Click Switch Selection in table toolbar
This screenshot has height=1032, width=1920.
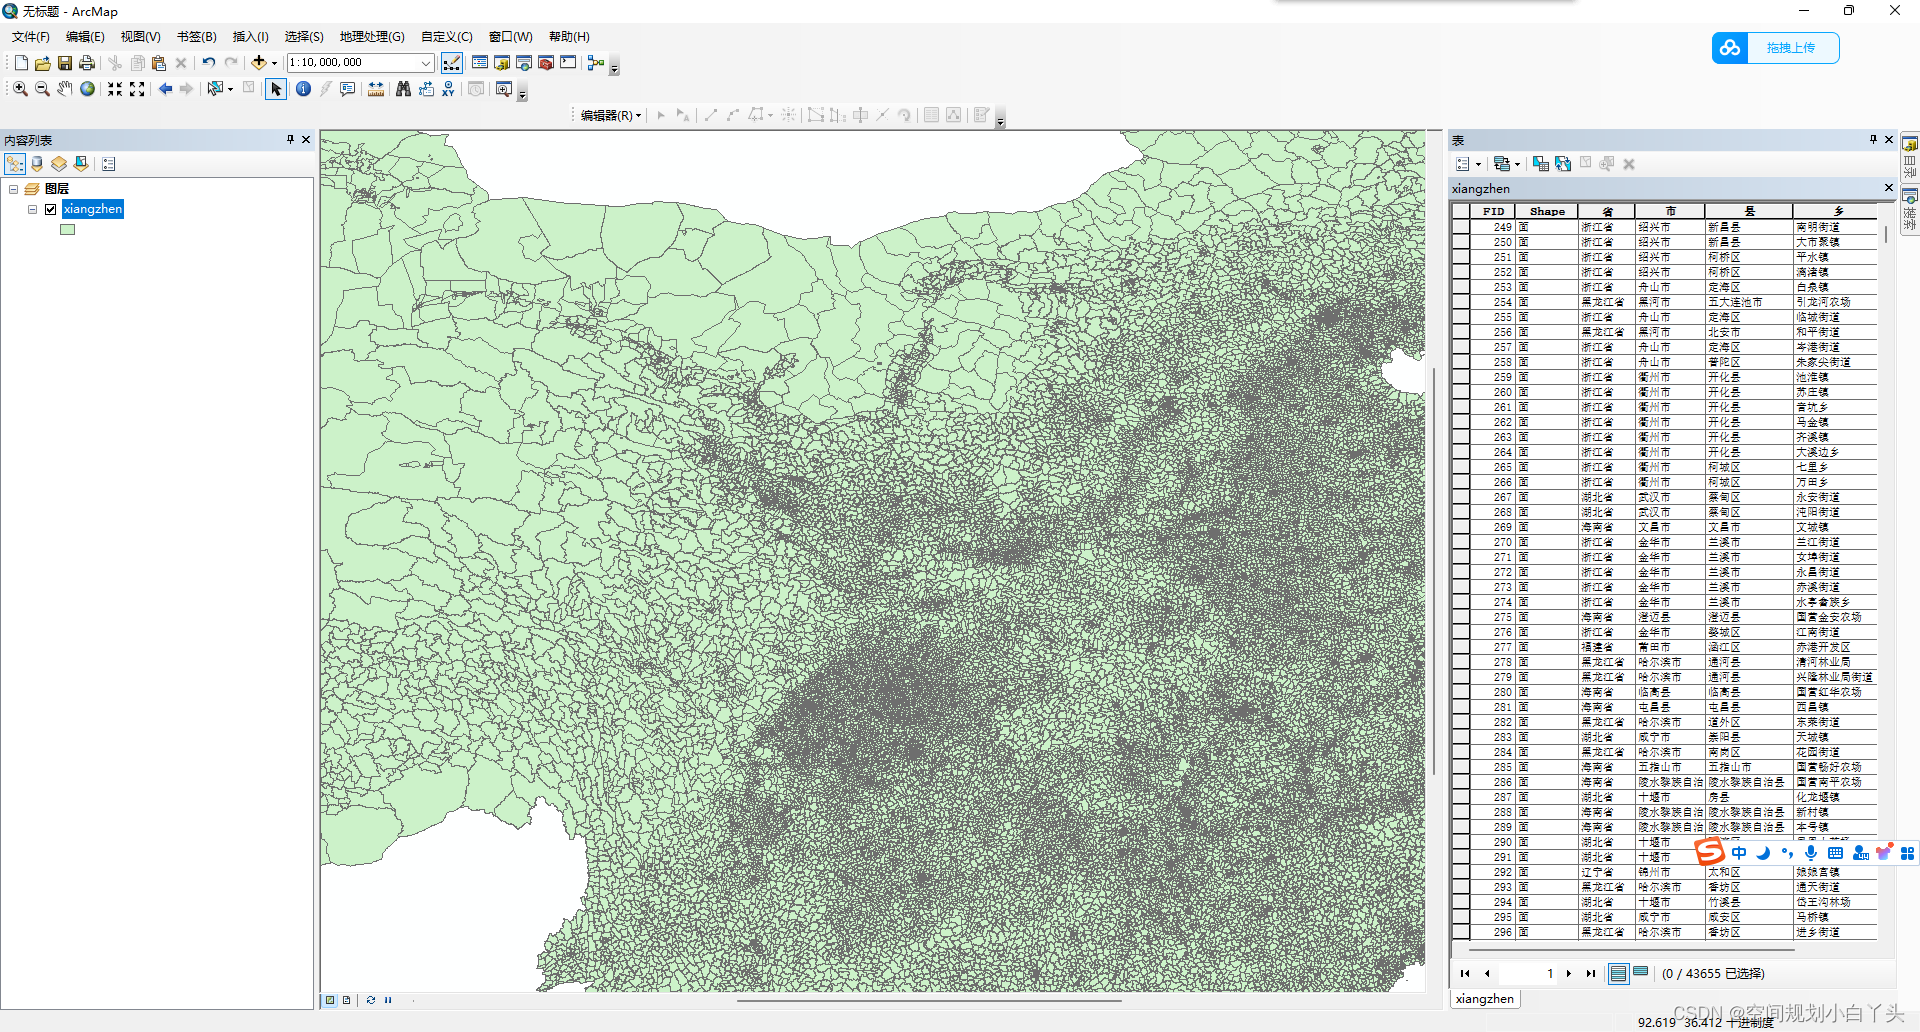coord(1563,164)
